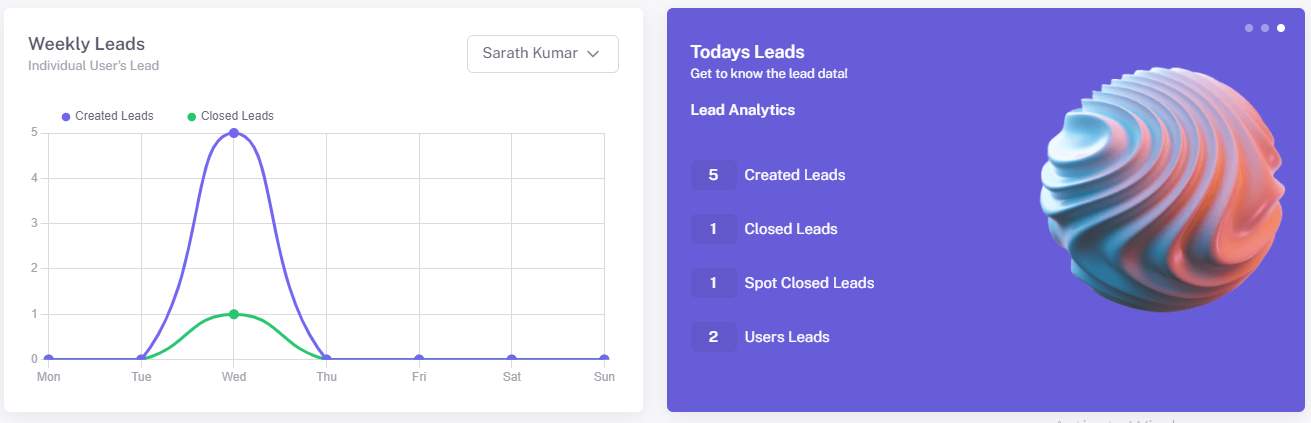Select the Wednesday Closed Leads data point
The height and width of the screenshot is (423, 1311).
point(234,314)
